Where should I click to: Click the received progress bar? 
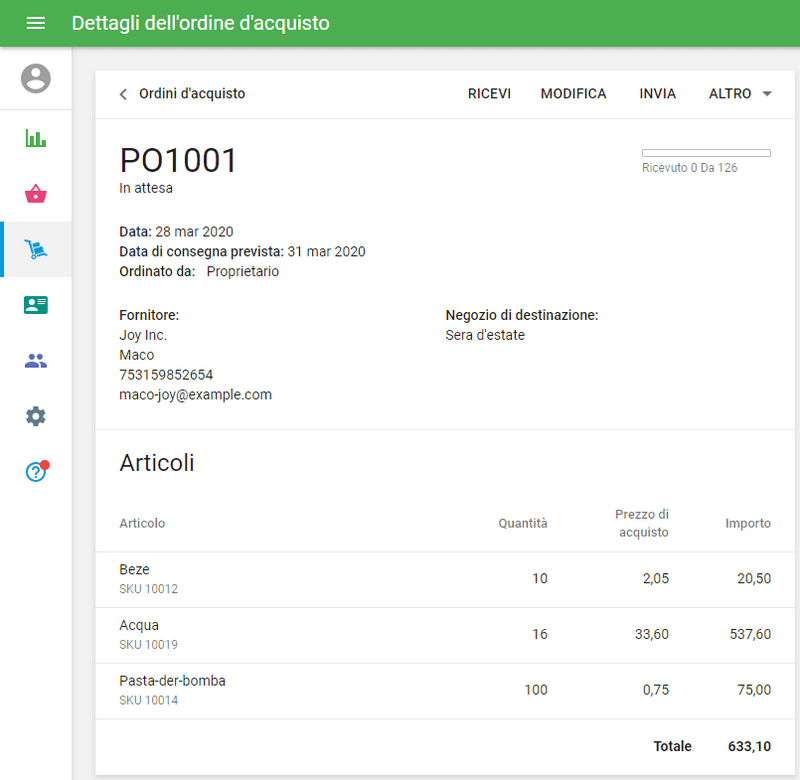click(x=706, y=153)
